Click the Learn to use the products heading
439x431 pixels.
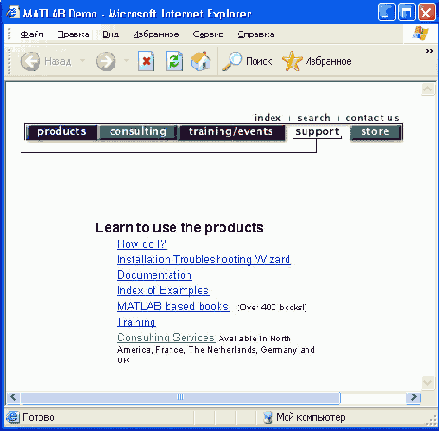pos(179,228)
